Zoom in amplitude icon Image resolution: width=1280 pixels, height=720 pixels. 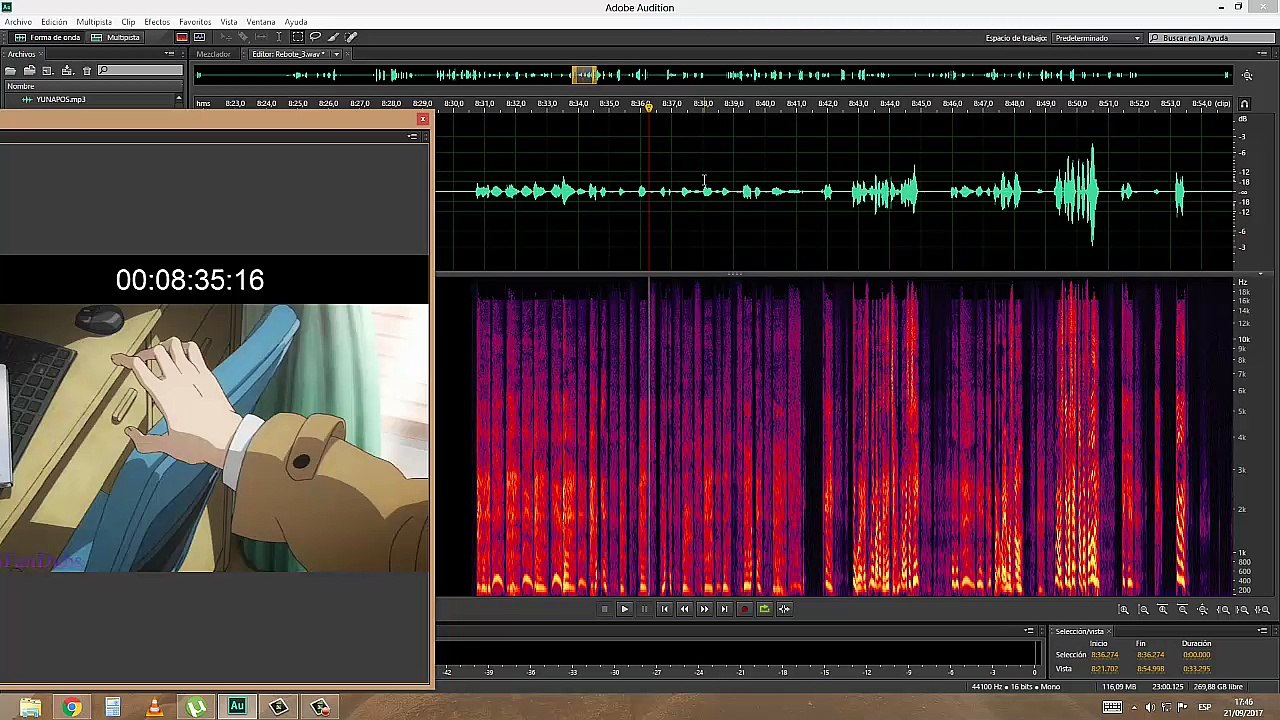[x=1124, y=610]
